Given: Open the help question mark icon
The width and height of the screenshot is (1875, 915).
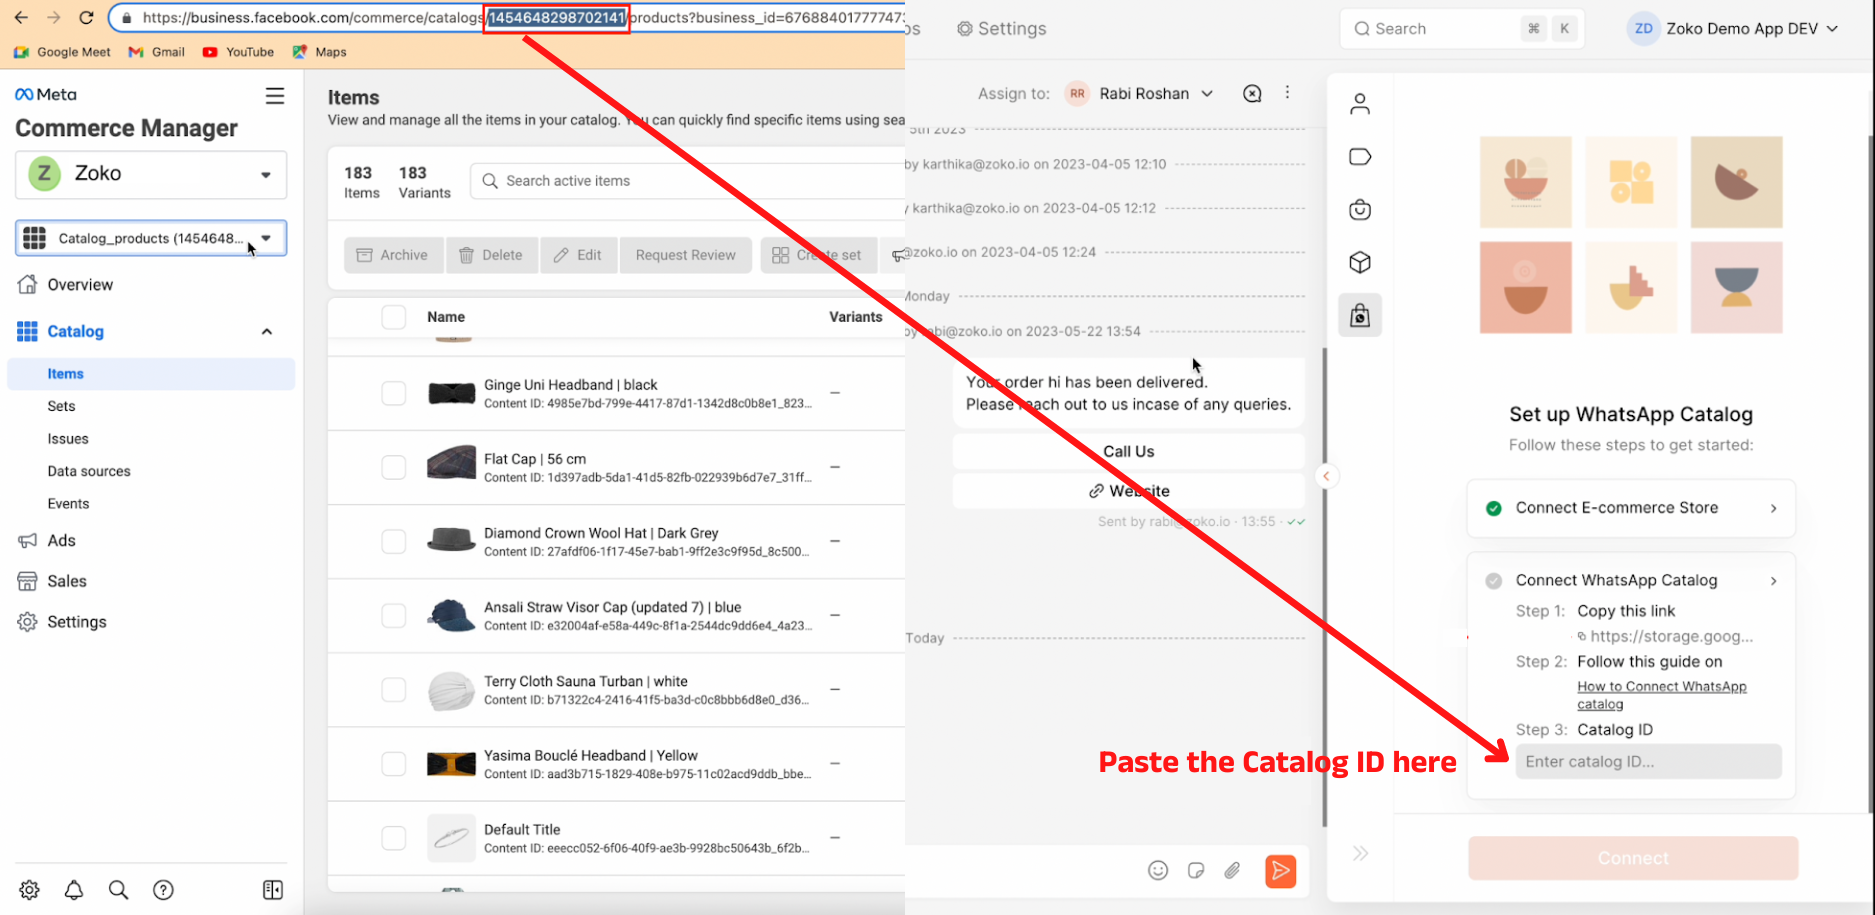Looking at the screenshot, I should [x=163, y=890].
